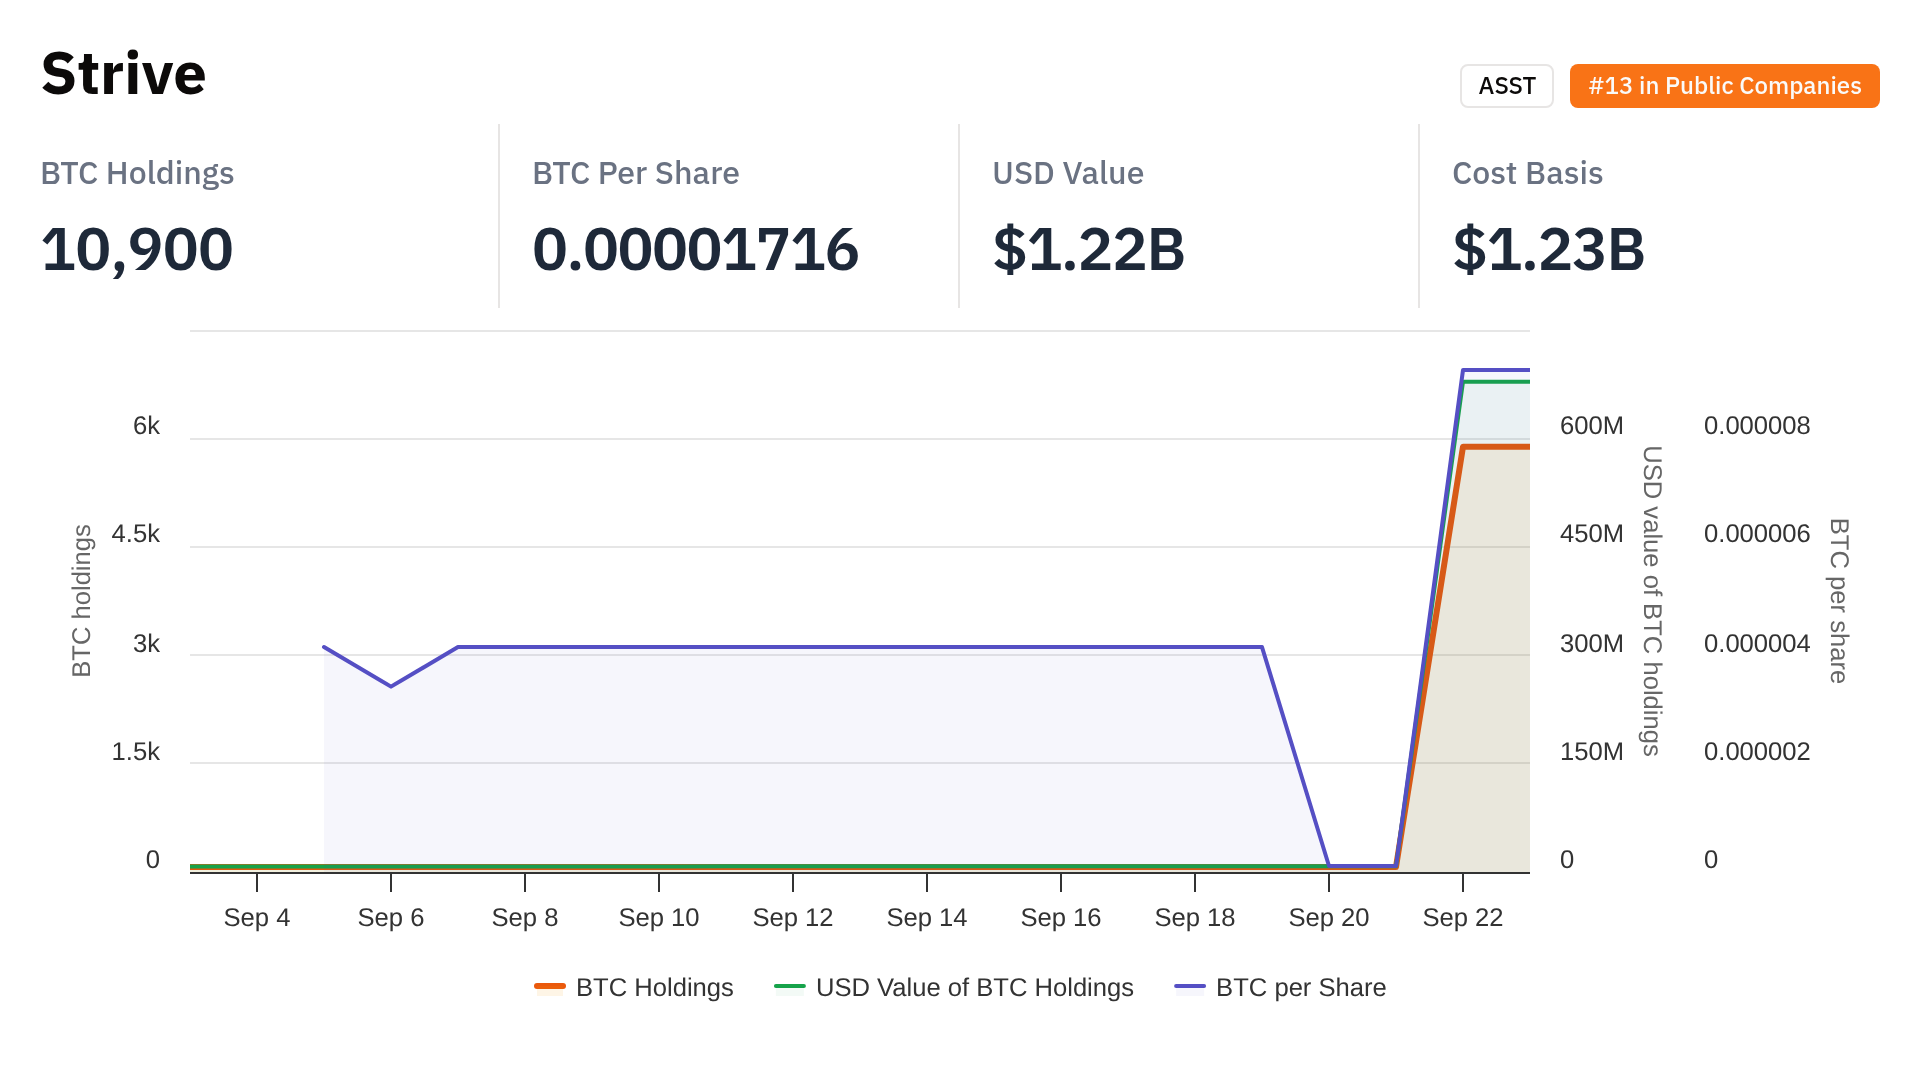
Task: Click the #13 in Public Companies badge
Action: pos(1724,86)
